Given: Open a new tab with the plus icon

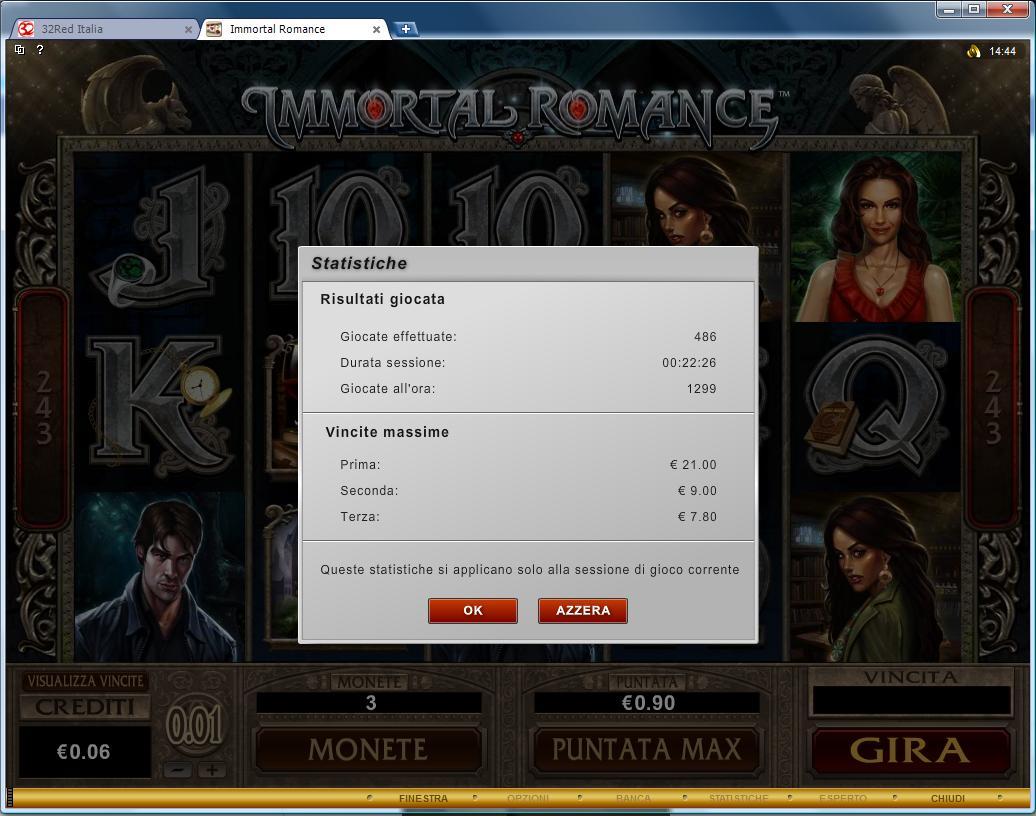Looking at the screenshot, I should [x=405, y=28].
